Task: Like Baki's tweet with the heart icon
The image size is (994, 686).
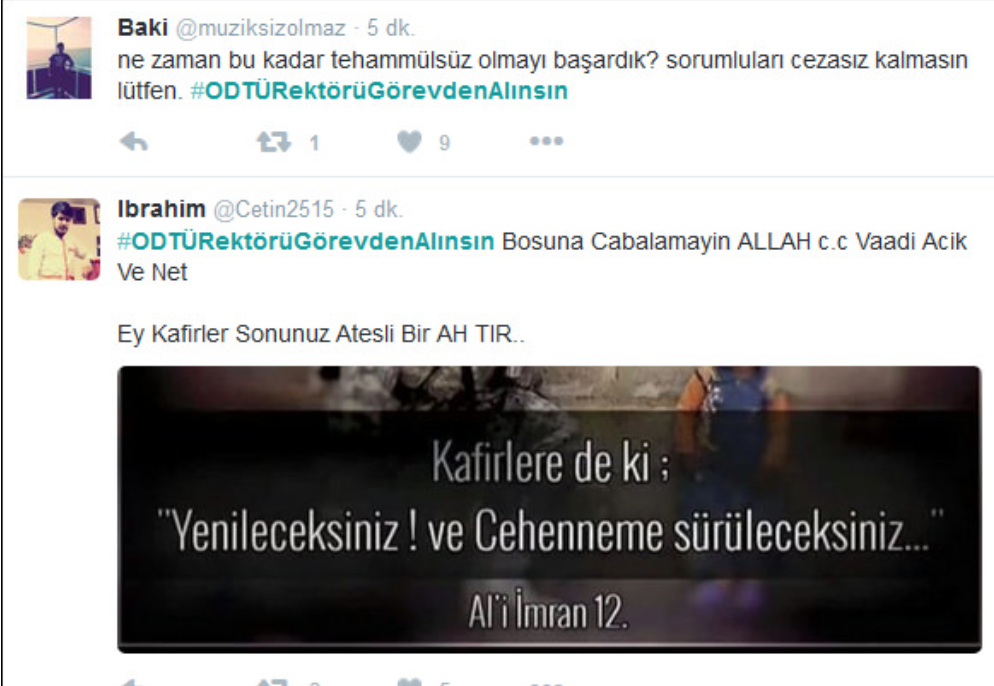Action: [x=410, y=141]
